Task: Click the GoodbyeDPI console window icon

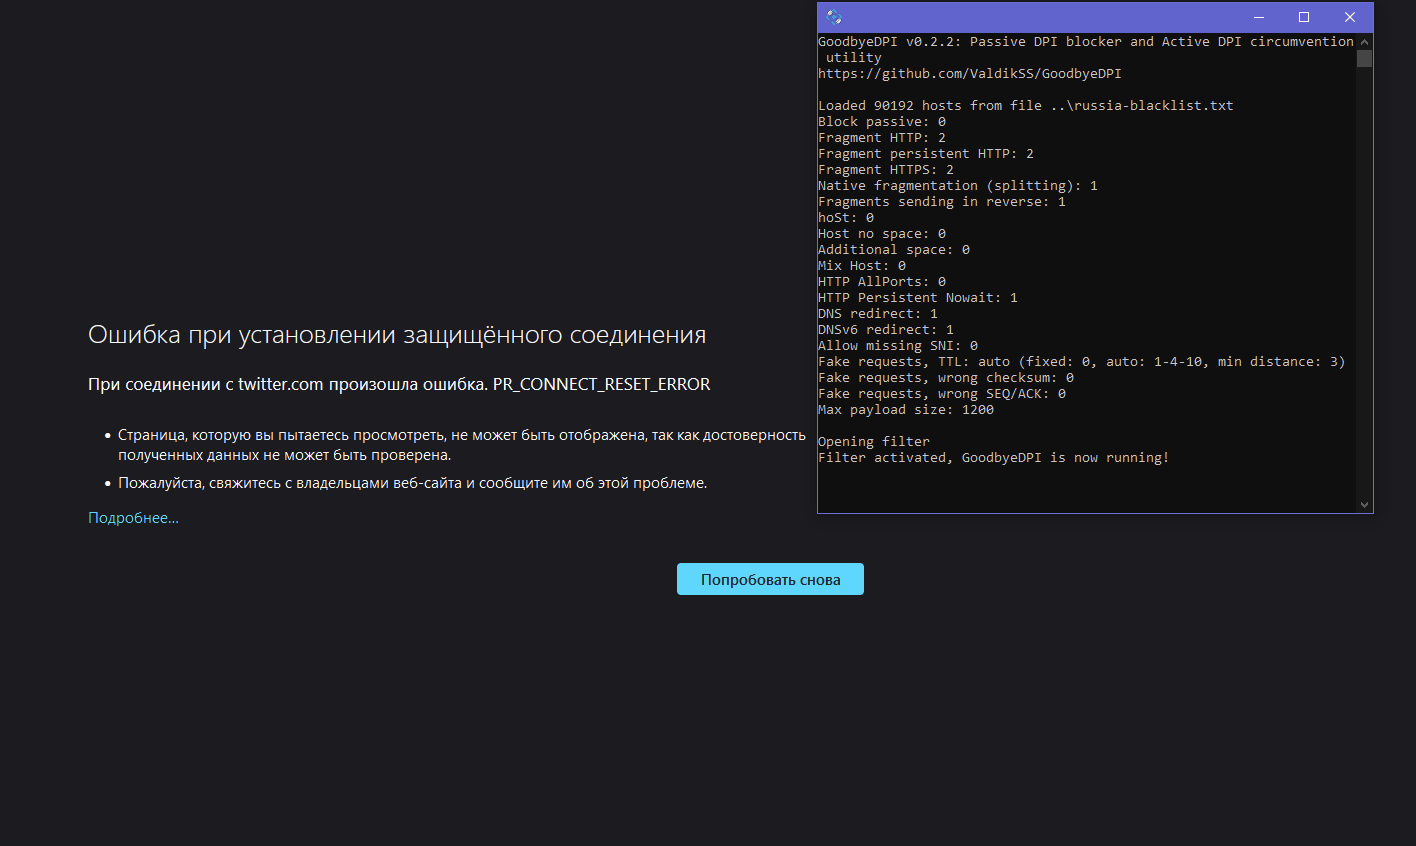Action: click(835, 17)
